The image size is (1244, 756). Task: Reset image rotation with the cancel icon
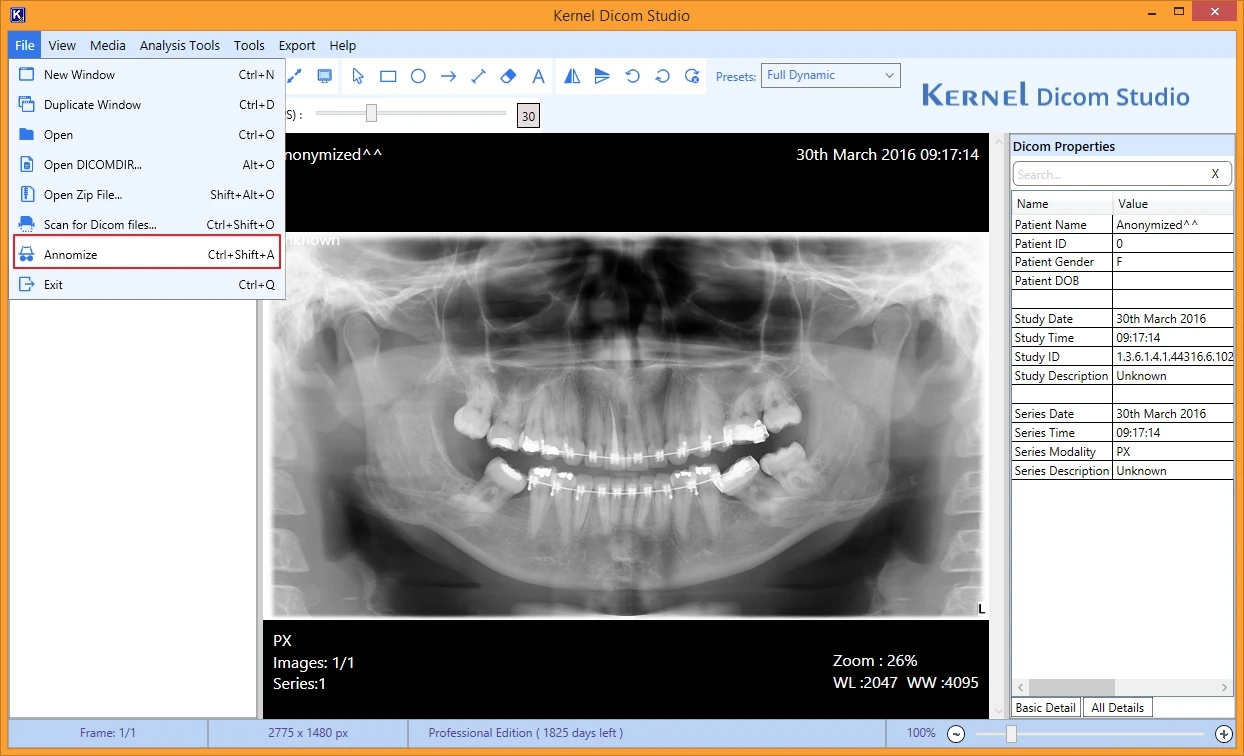point(692,76)
